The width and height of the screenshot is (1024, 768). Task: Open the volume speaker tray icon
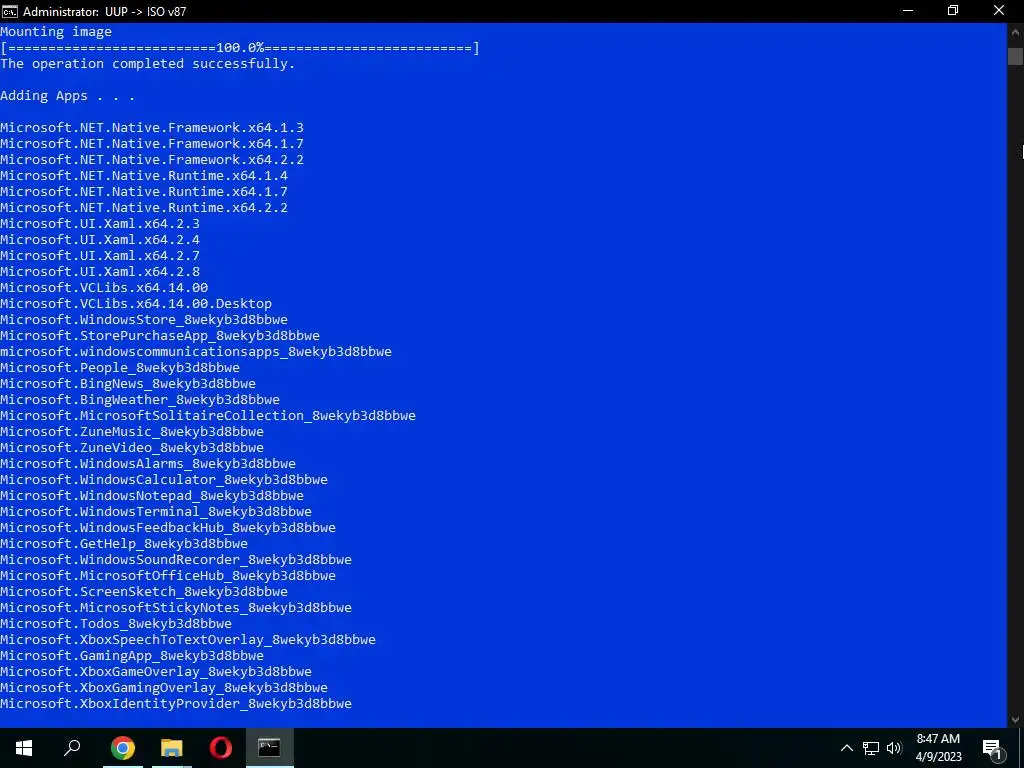tap(894, 748)
